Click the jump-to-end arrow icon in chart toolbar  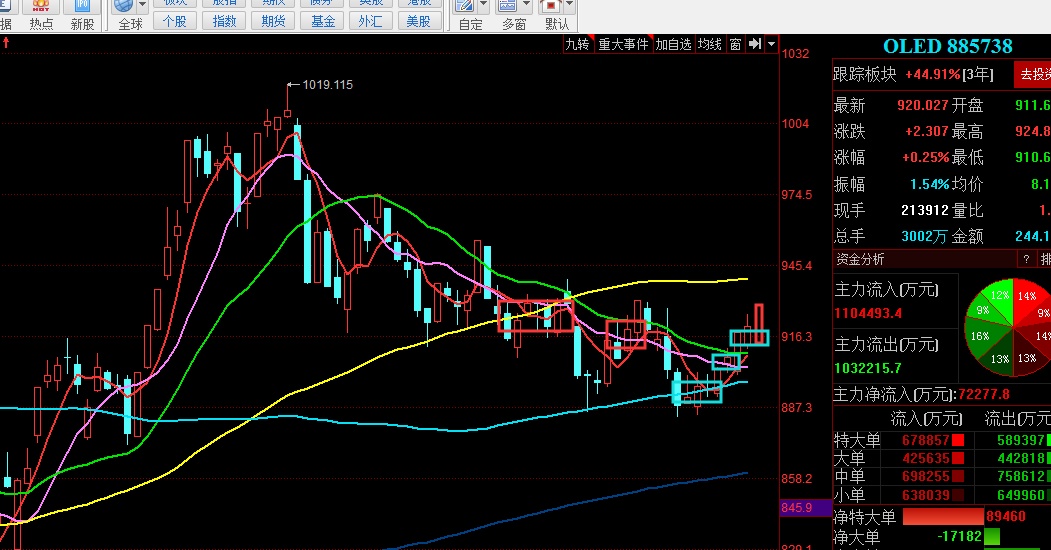tap(755, 44)
